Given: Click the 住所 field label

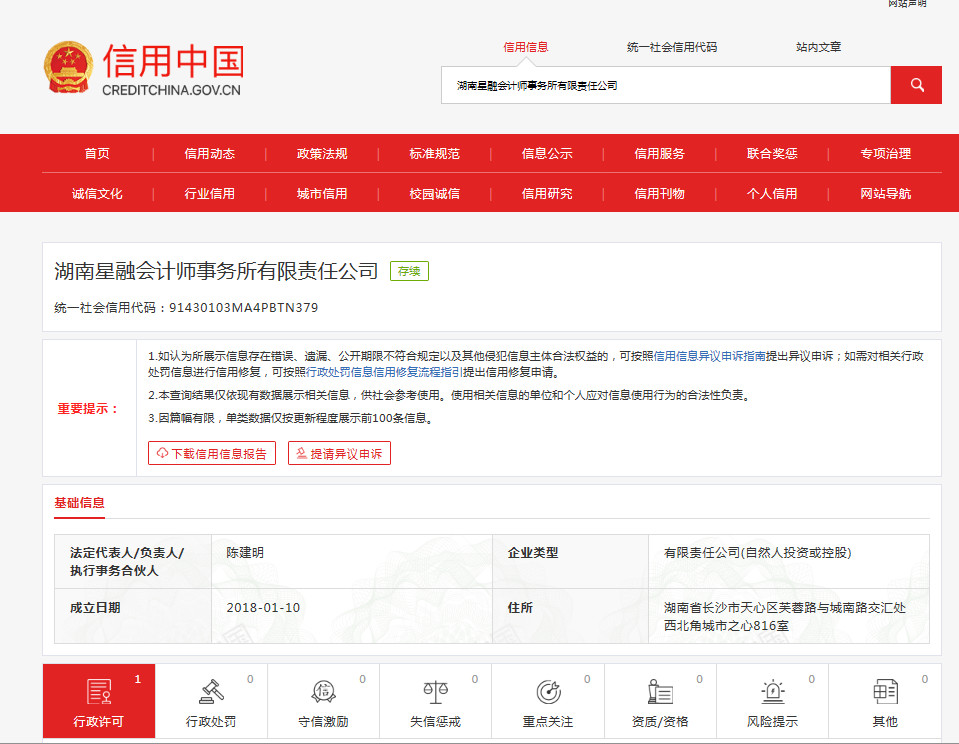Looking at the screenshot, I should (520, 608).
